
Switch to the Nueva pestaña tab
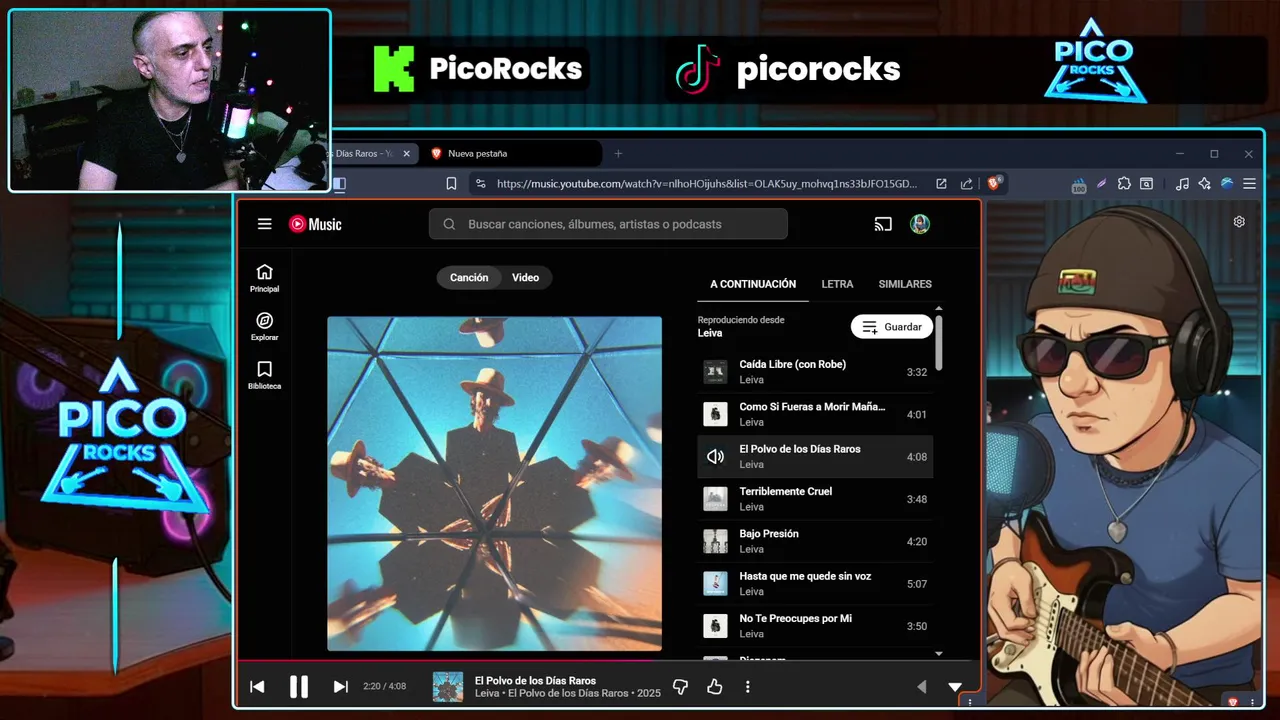click(515, 153)
